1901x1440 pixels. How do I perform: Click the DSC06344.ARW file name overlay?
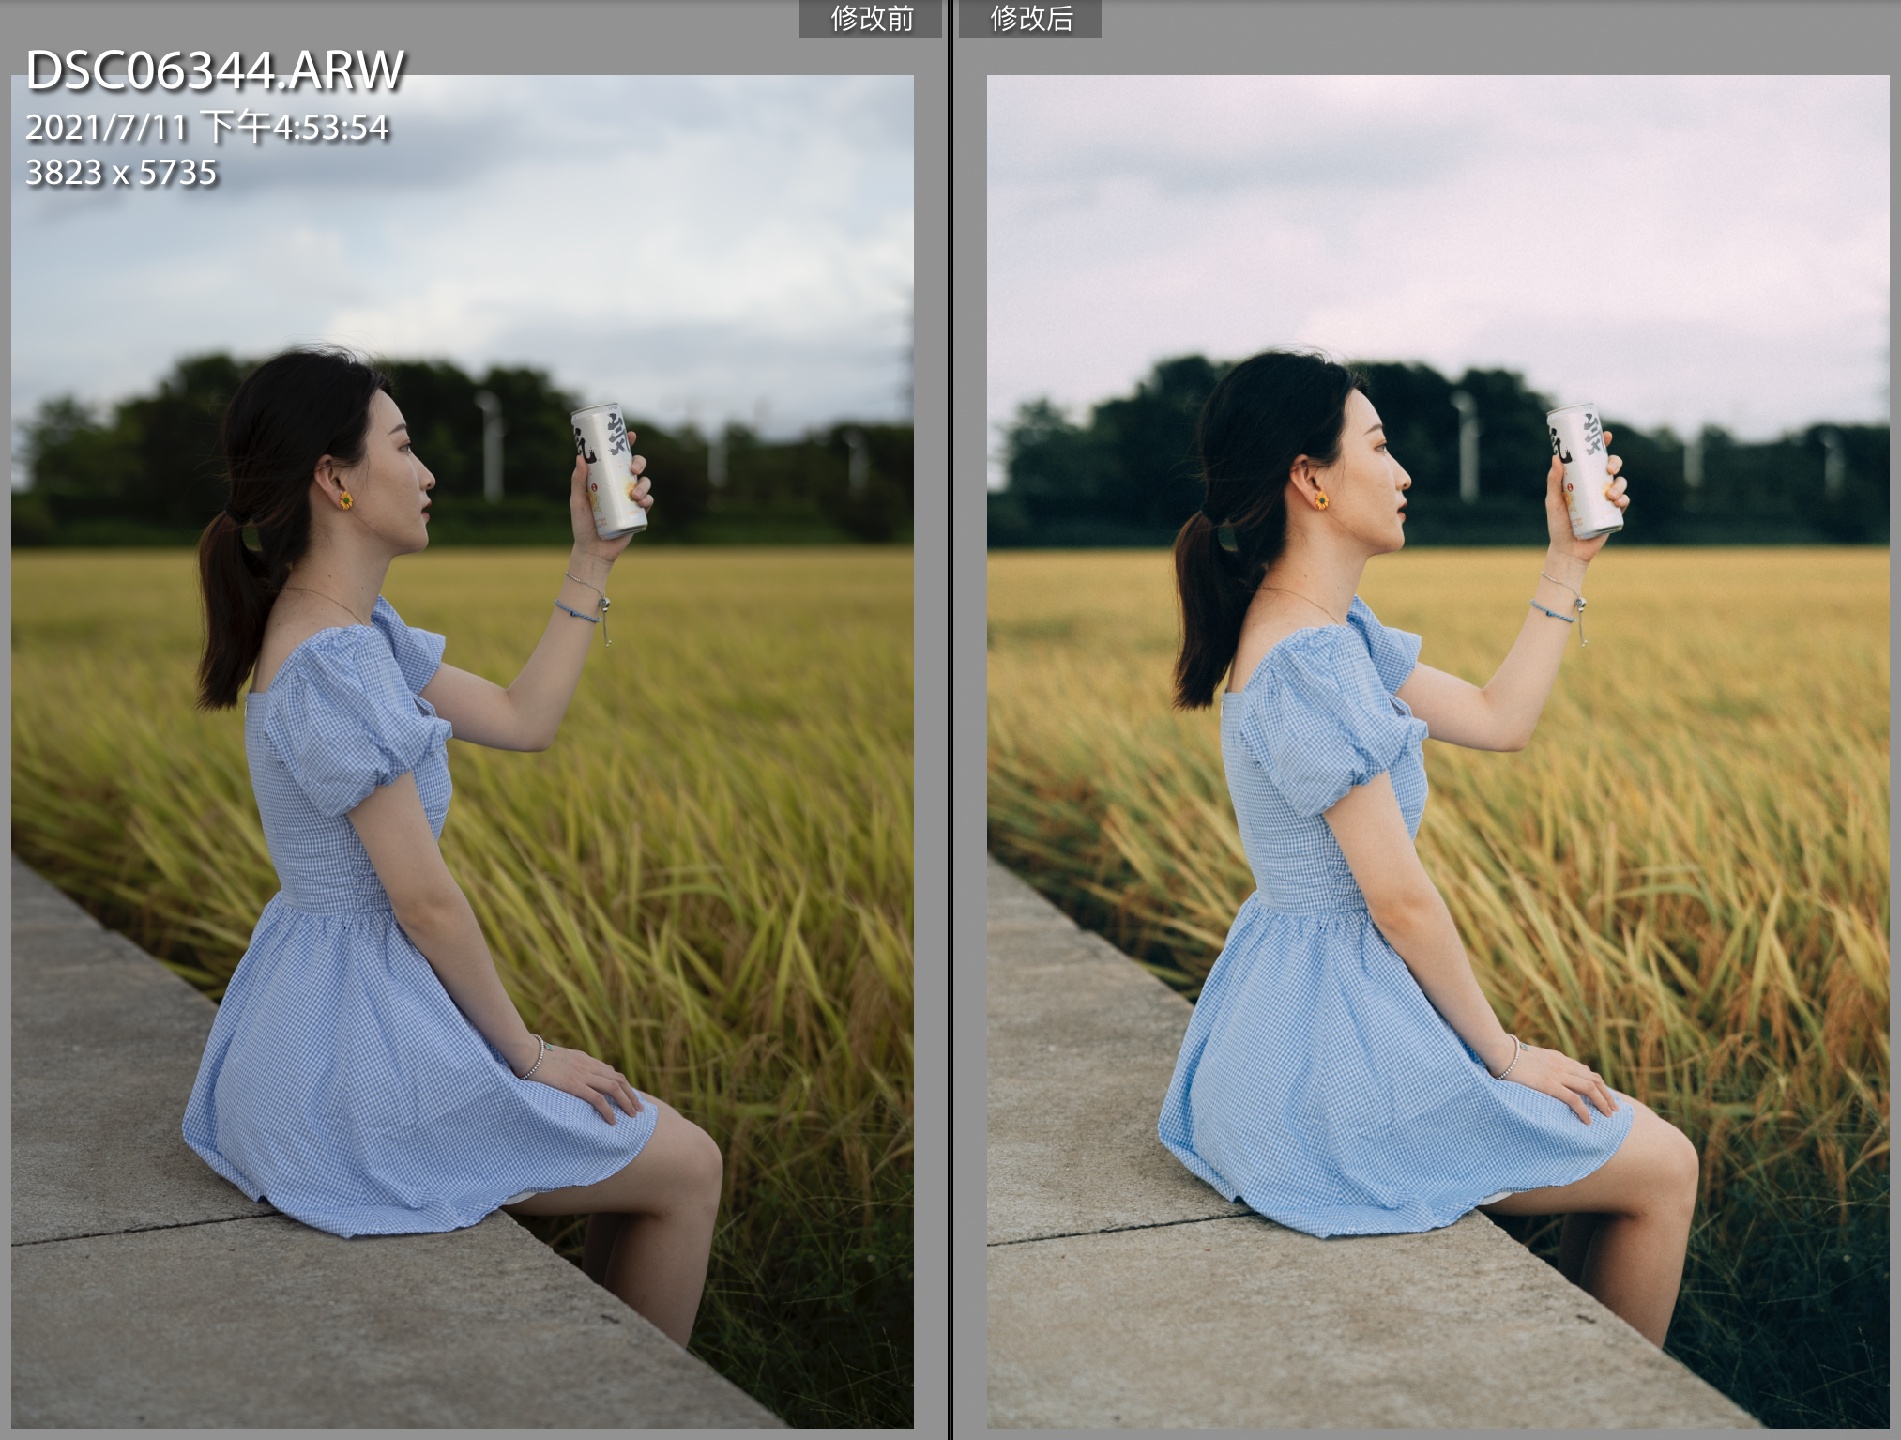click(x=214, y=71)
